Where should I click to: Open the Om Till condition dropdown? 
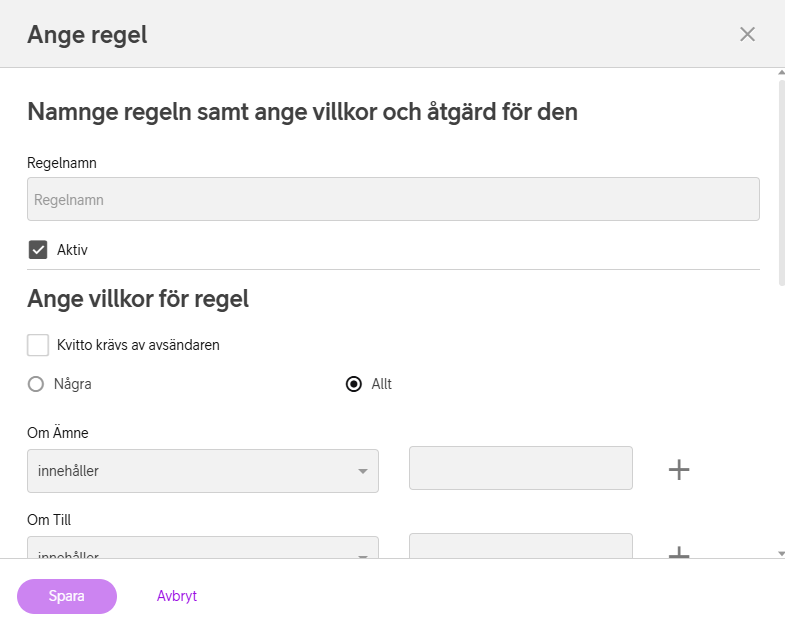pos(203,548)
